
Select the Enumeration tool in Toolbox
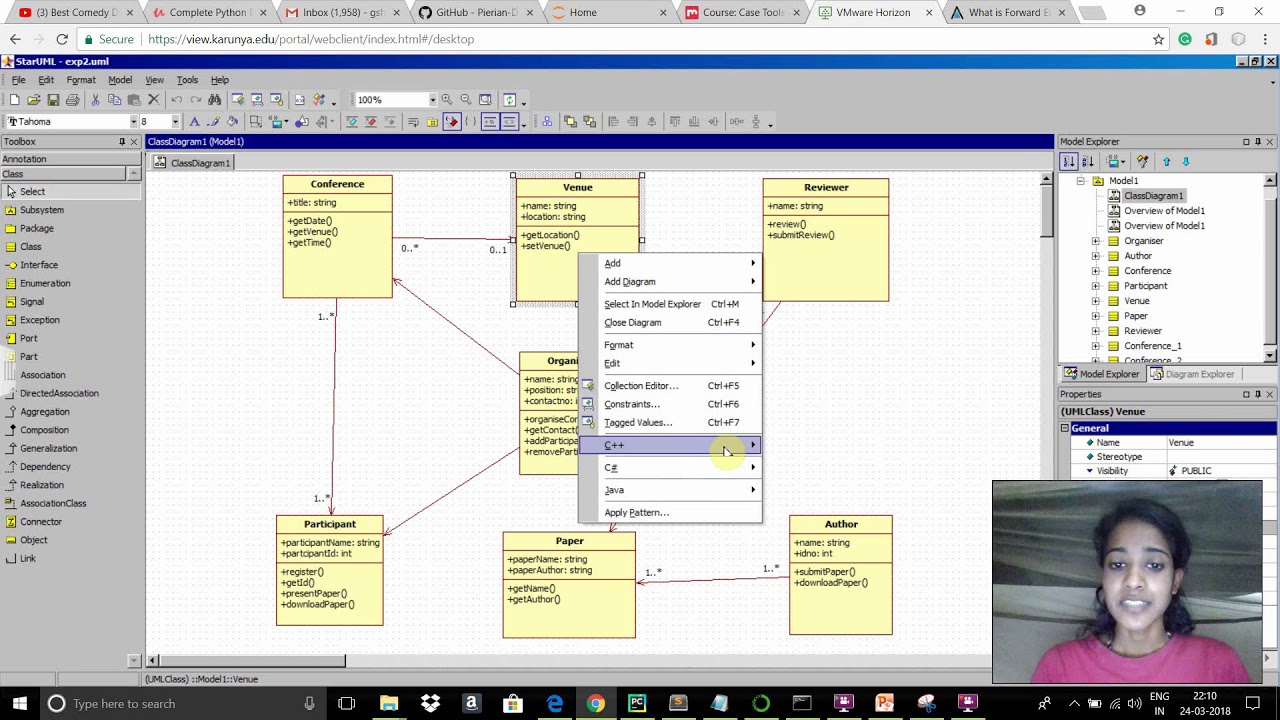pyautogui.click(x=45, y=283)
